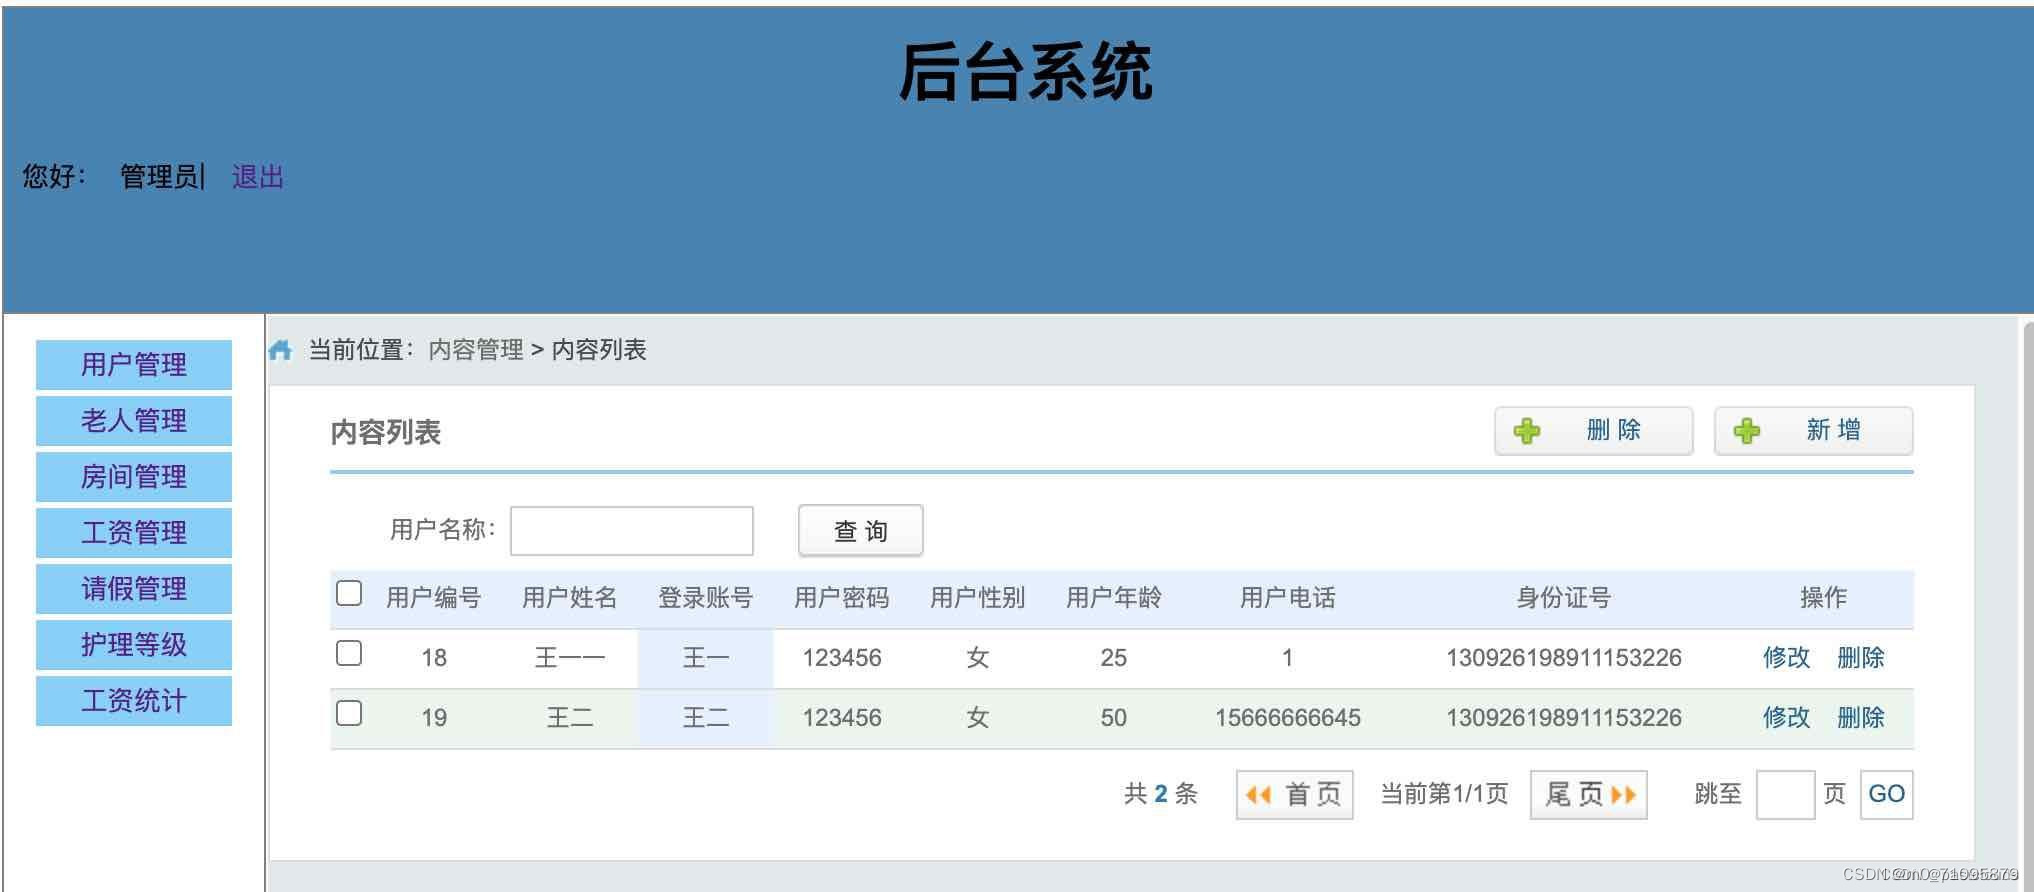Viewport: 2034px width, 892px height.
Task: Click the green plus icon on 新增 button
Action: pos(1747,431)
